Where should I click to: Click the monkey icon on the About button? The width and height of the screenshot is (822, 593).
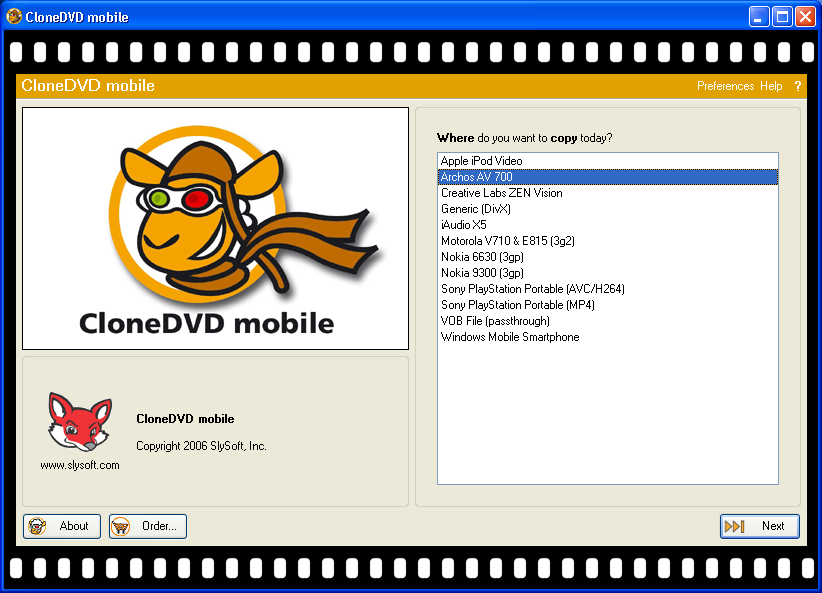click(x=38, y=526)
